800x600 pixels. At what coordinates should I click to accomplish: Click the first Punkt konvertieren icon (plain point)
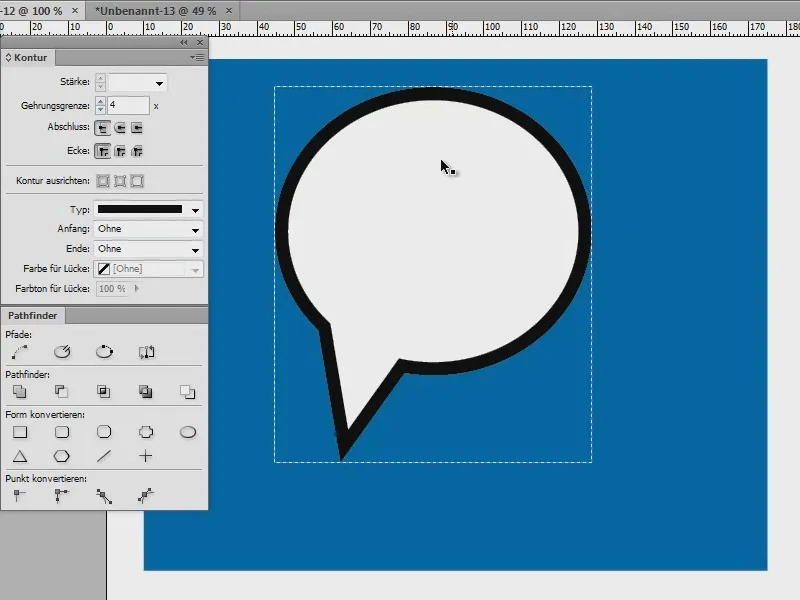(x=19, y=495)
